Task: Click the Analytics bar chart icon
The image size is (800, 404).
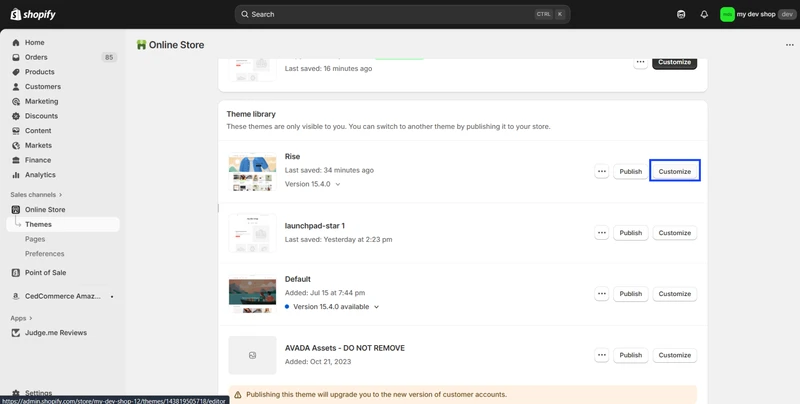Action: (x=16, y=174)
